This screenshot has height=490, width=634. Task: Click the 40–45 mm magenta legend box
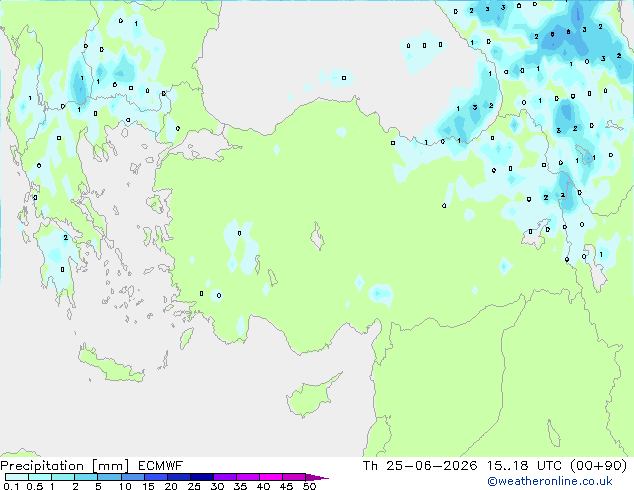[x=271, y=477]
